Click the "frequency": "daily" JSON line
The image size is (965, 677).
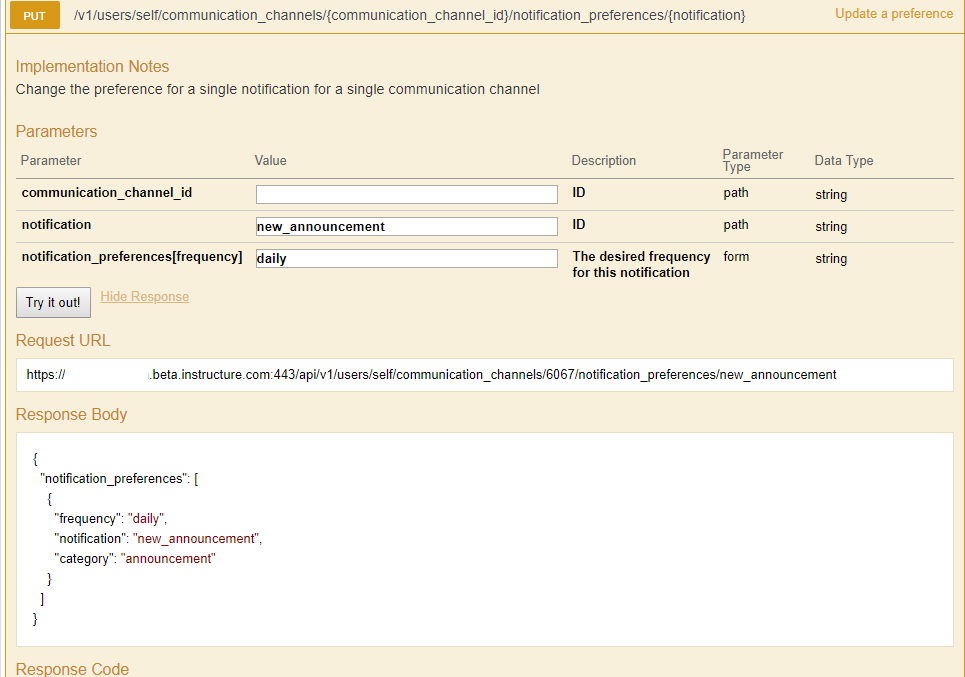click(110, 519)
